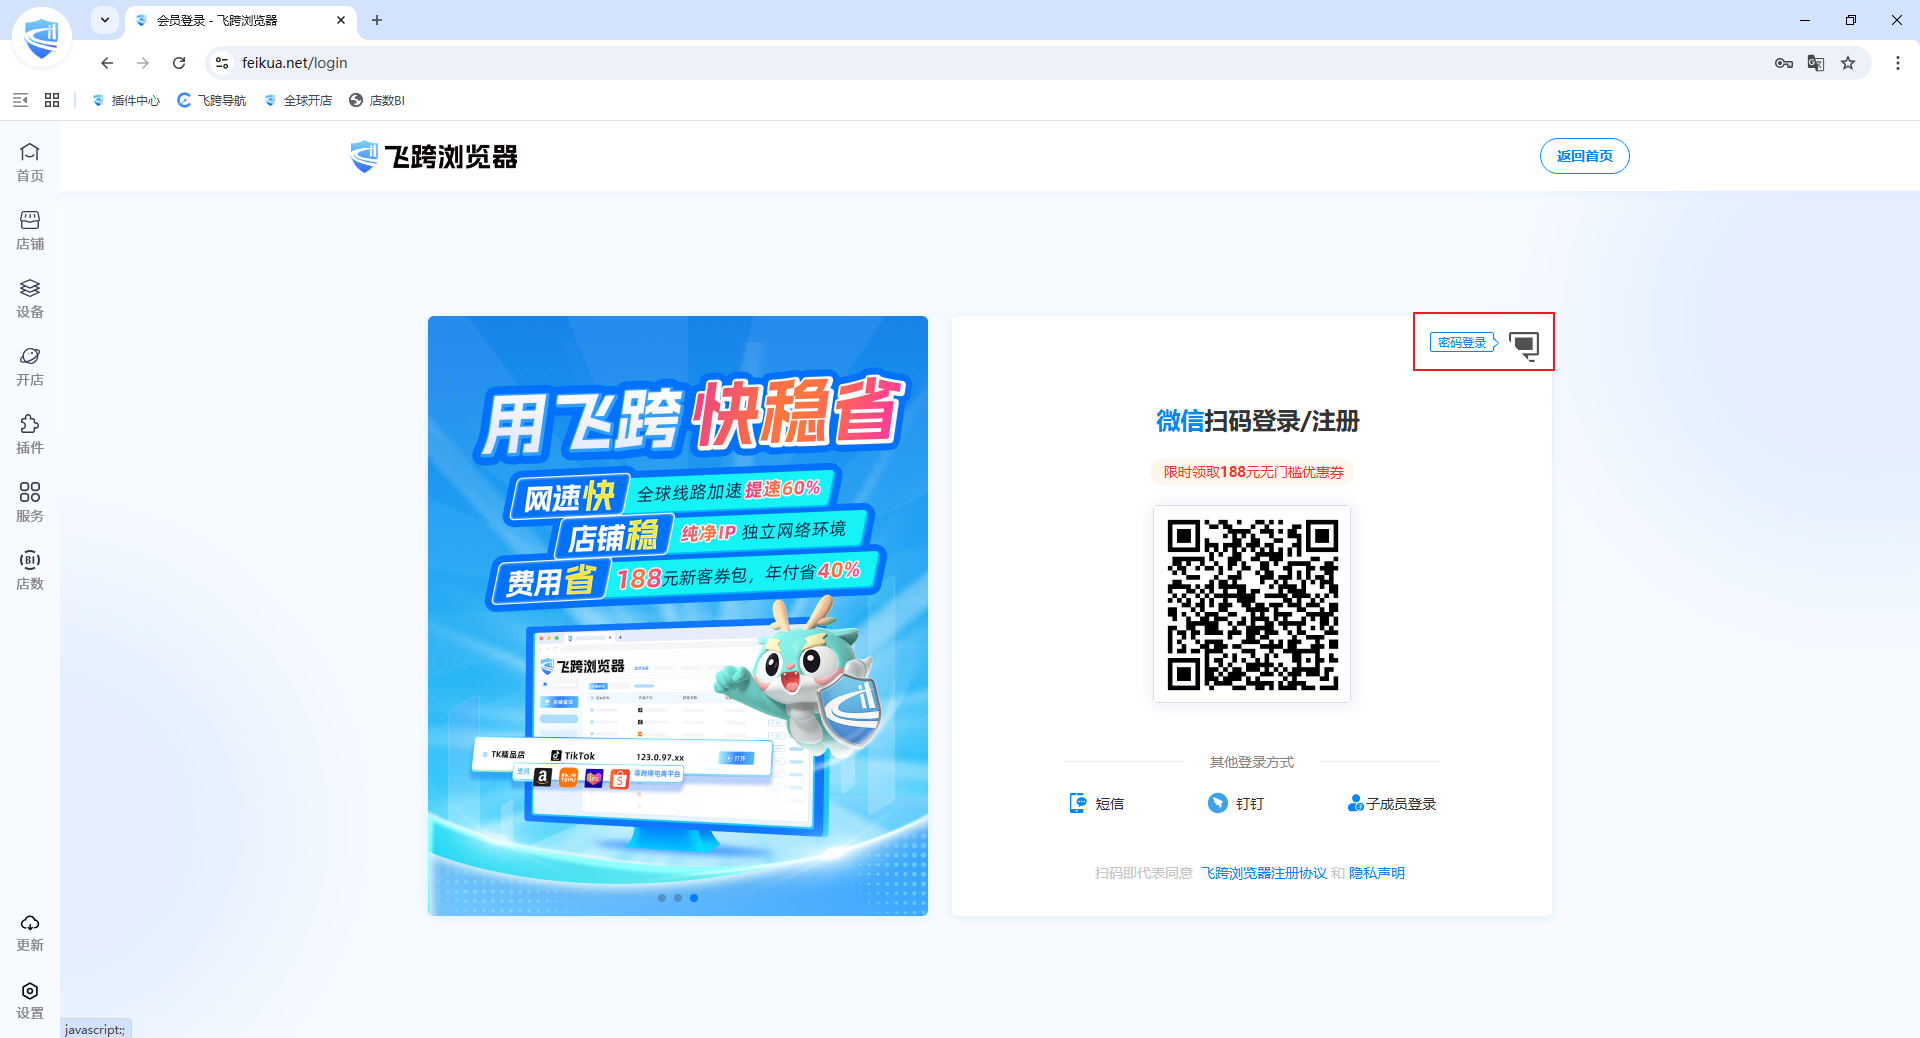Open 设置 settings in the sidebar
Screen dimensions: 1920x1038
(x=30, y=1000)
